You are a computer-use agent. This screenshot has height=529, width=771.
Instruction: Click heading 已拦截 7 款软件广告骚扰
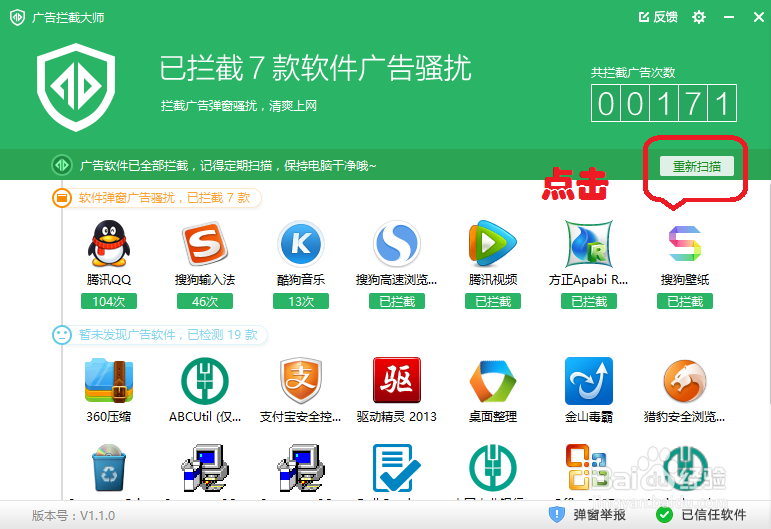(315, 68)
